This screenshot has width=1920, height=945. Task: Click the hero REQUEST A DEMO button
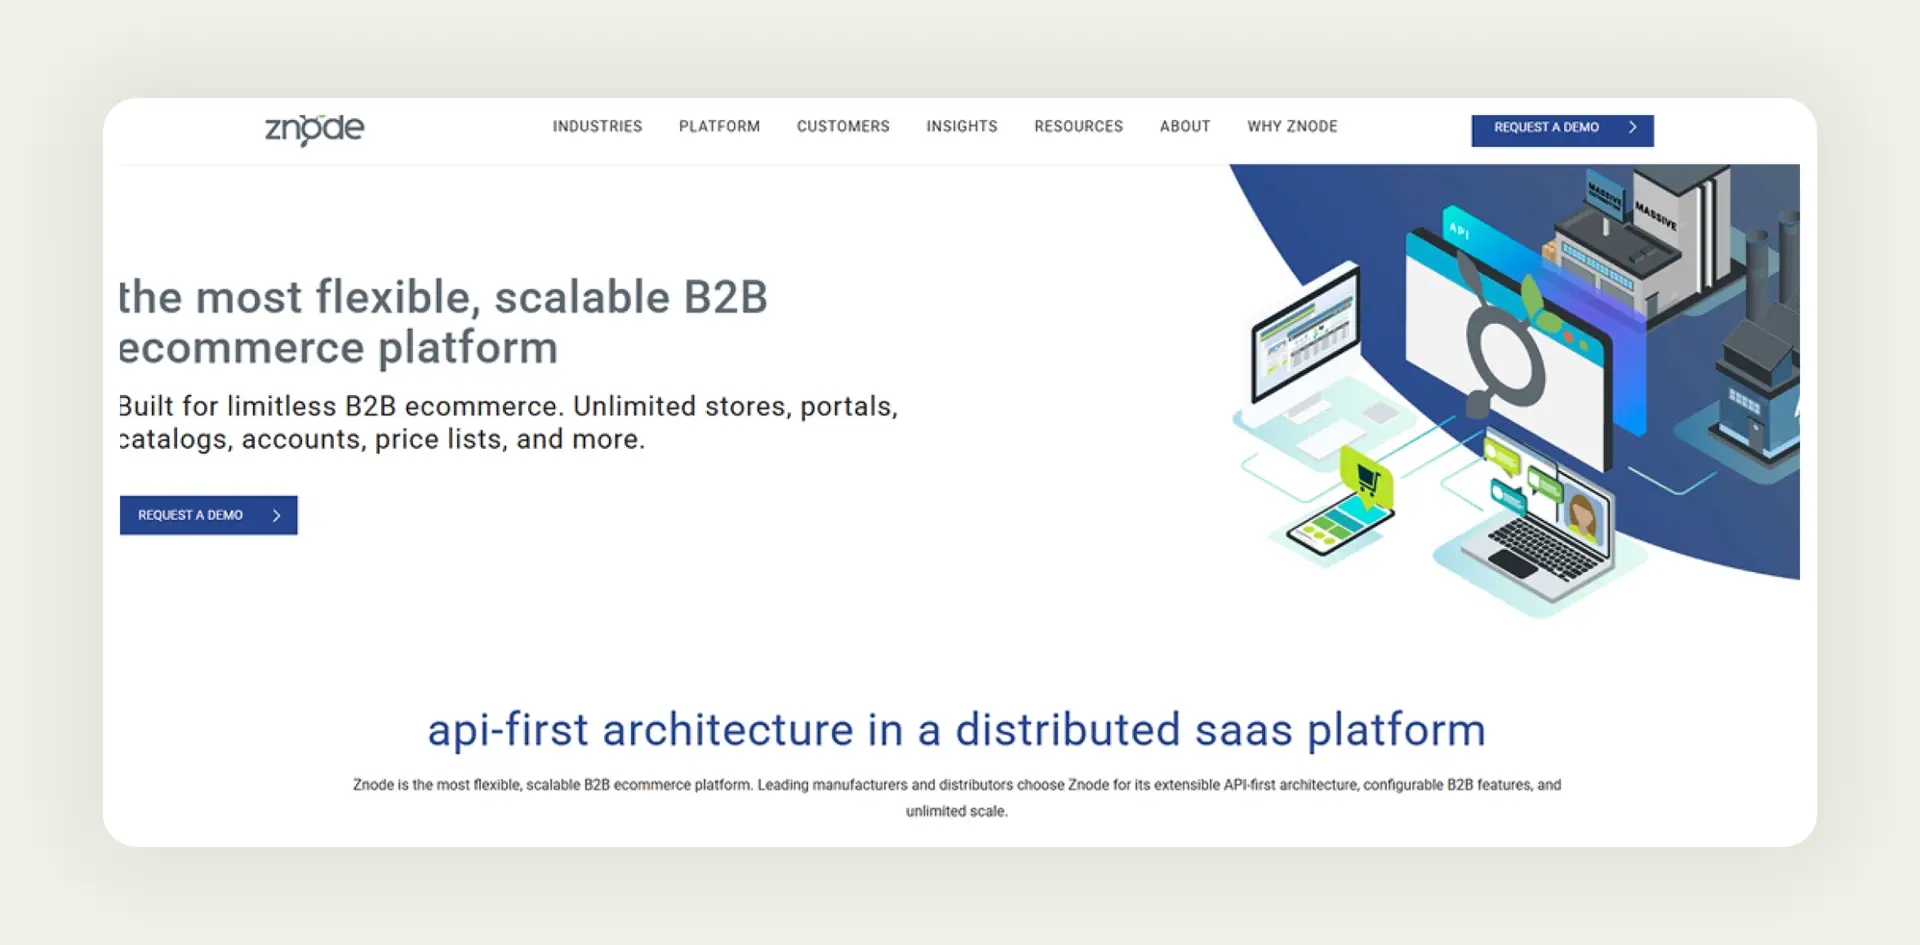coord(208,515)
